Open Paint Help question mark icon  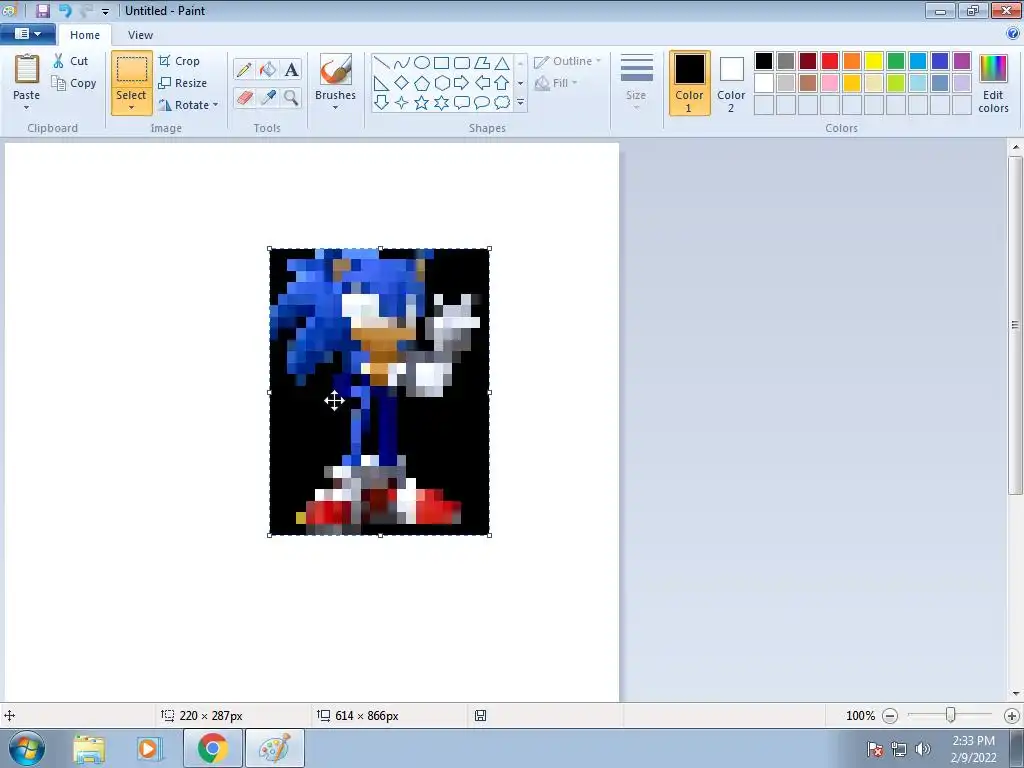(1013, 34)
